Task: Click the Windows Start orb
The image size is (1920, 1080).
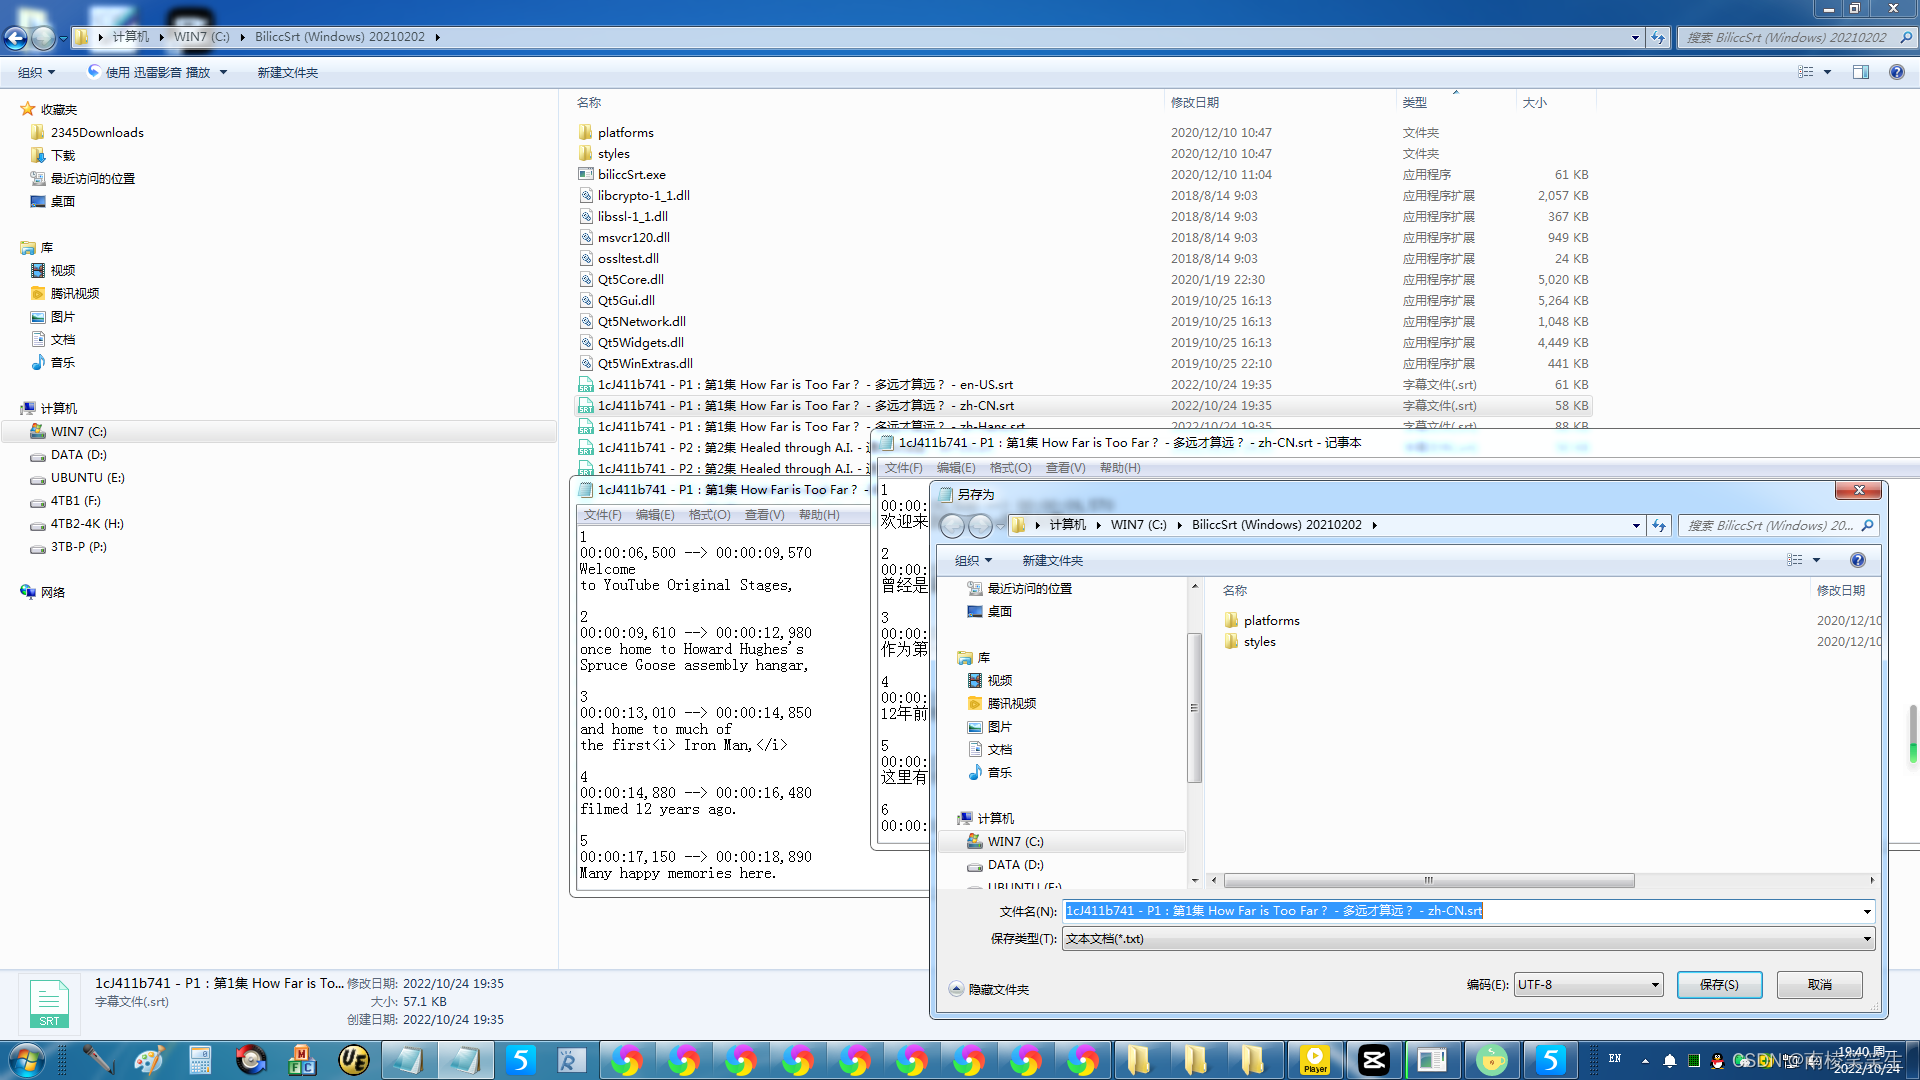Action: [x=26, y=1060]
